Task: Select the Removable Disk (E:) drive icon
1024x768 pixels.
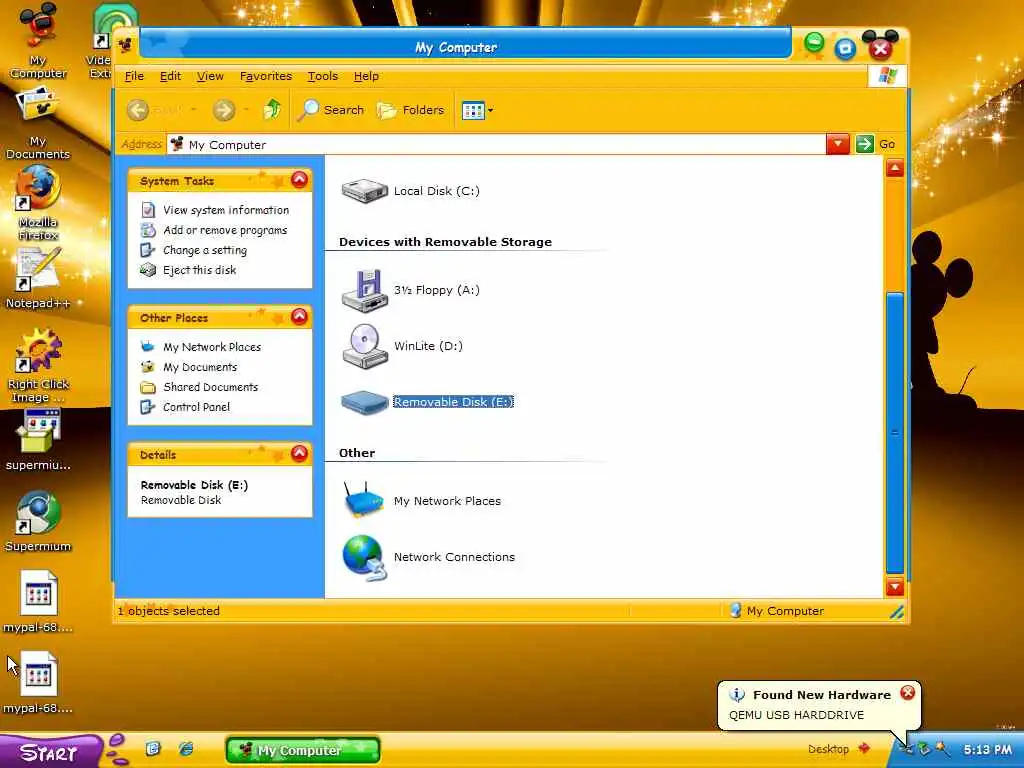Action: (364, 402)
